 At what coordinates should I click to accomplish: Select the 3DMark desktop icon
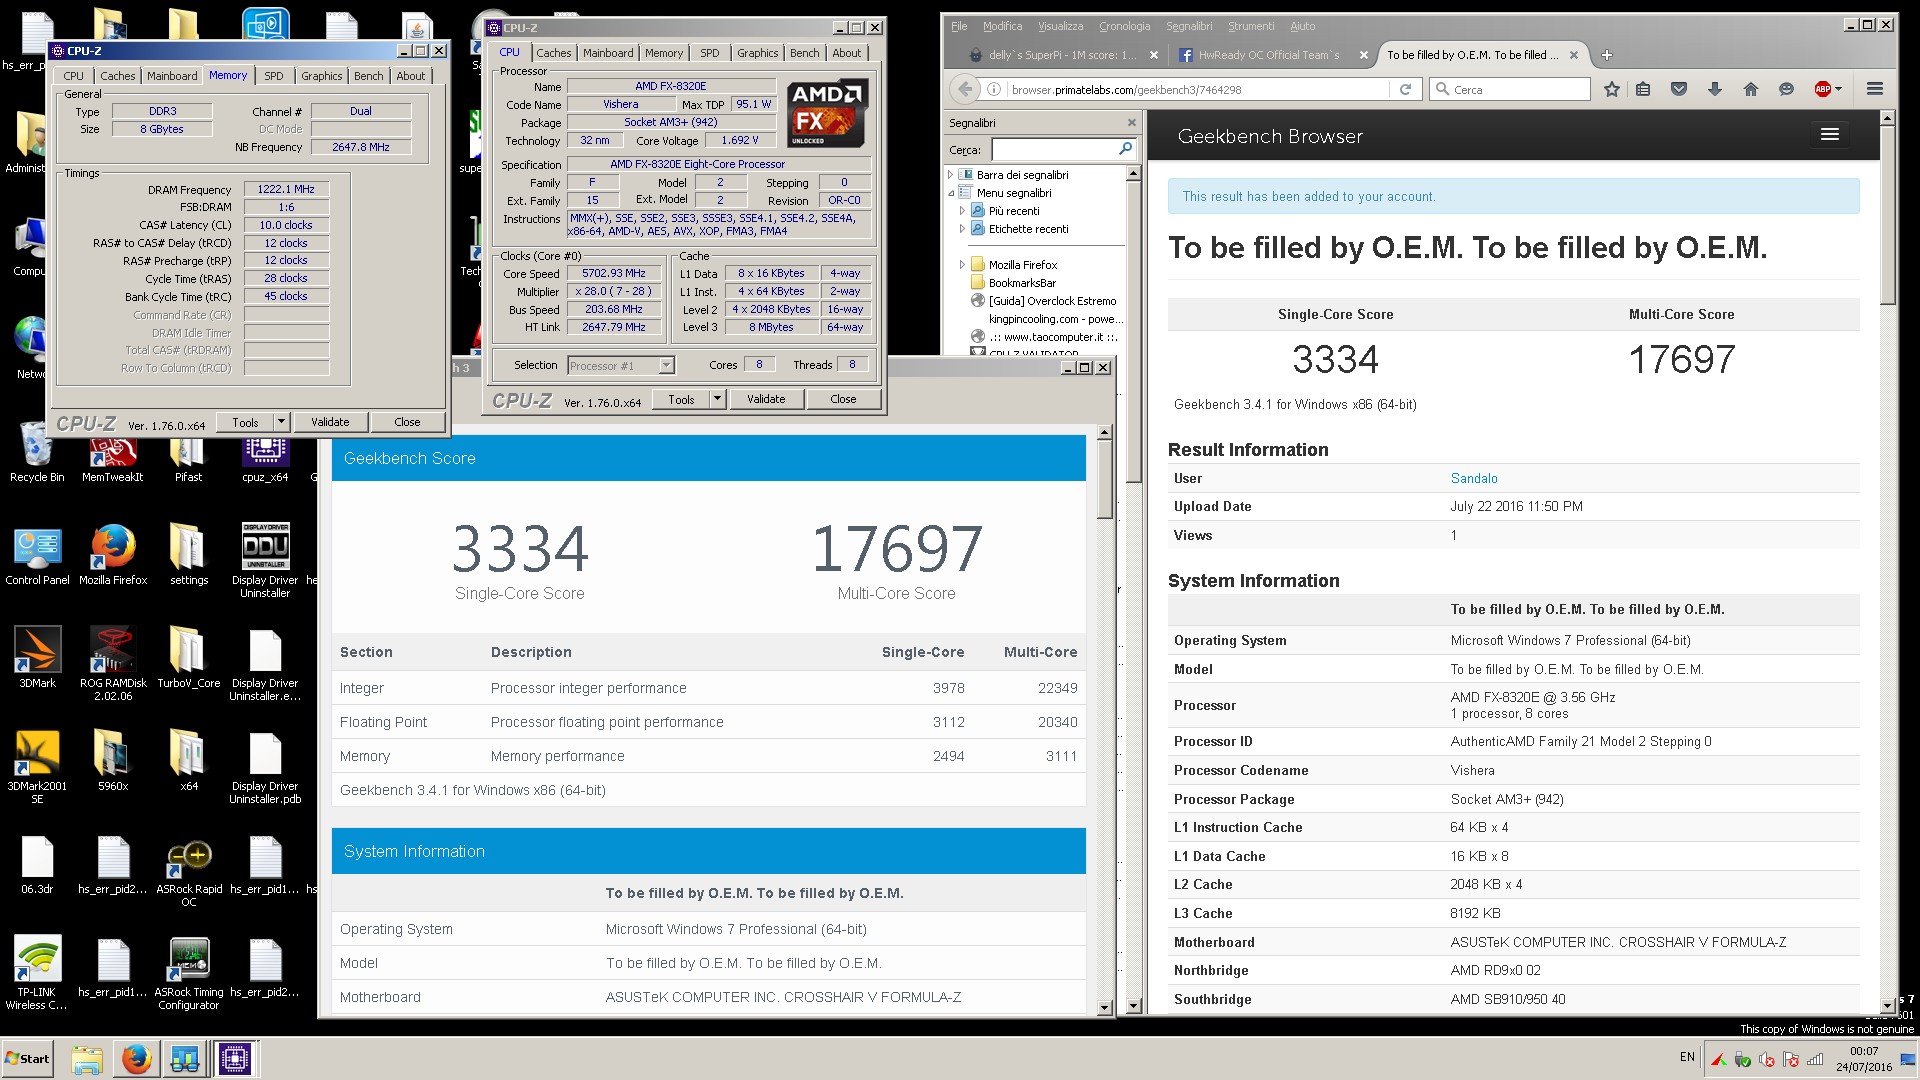coord(37,657)
